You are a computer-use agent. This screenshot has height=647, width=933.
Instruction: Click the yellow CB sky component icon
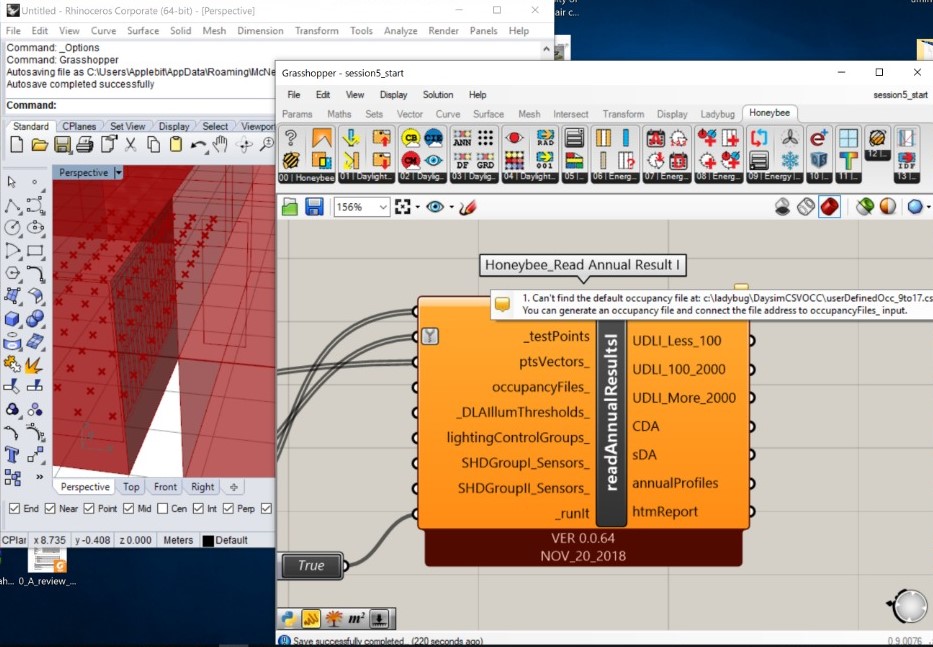pyautogui.click(x=411, y=138)
